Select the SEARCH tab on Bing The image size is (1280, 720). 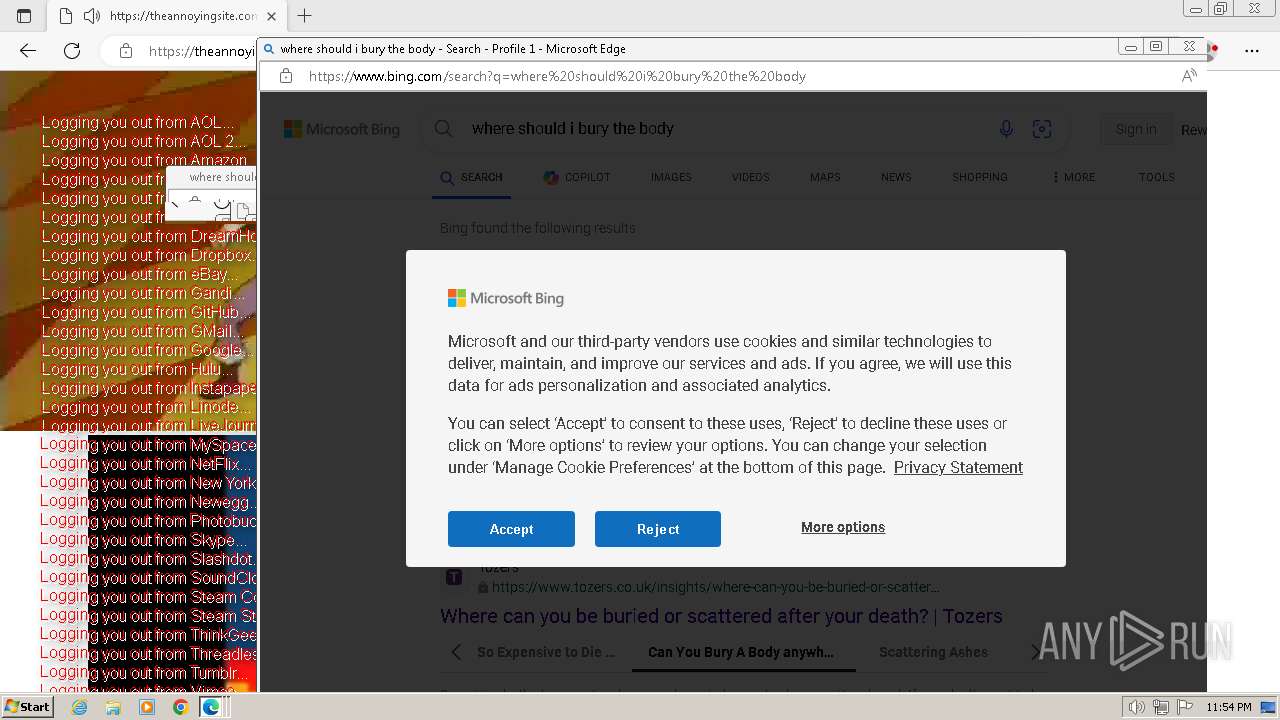[472, 177]
